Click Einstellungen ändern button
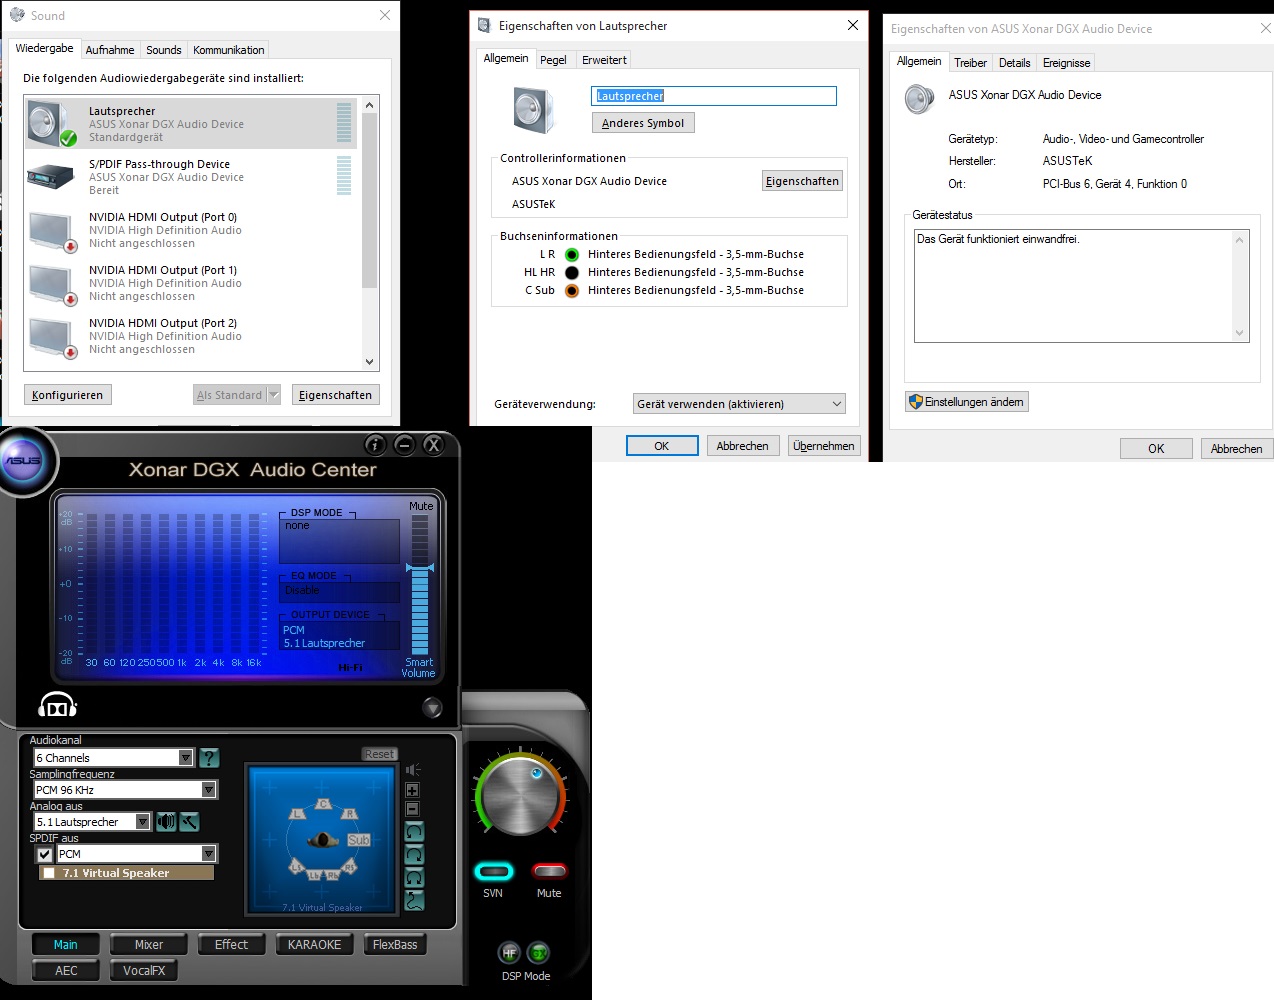 click(x=966, y=402)
